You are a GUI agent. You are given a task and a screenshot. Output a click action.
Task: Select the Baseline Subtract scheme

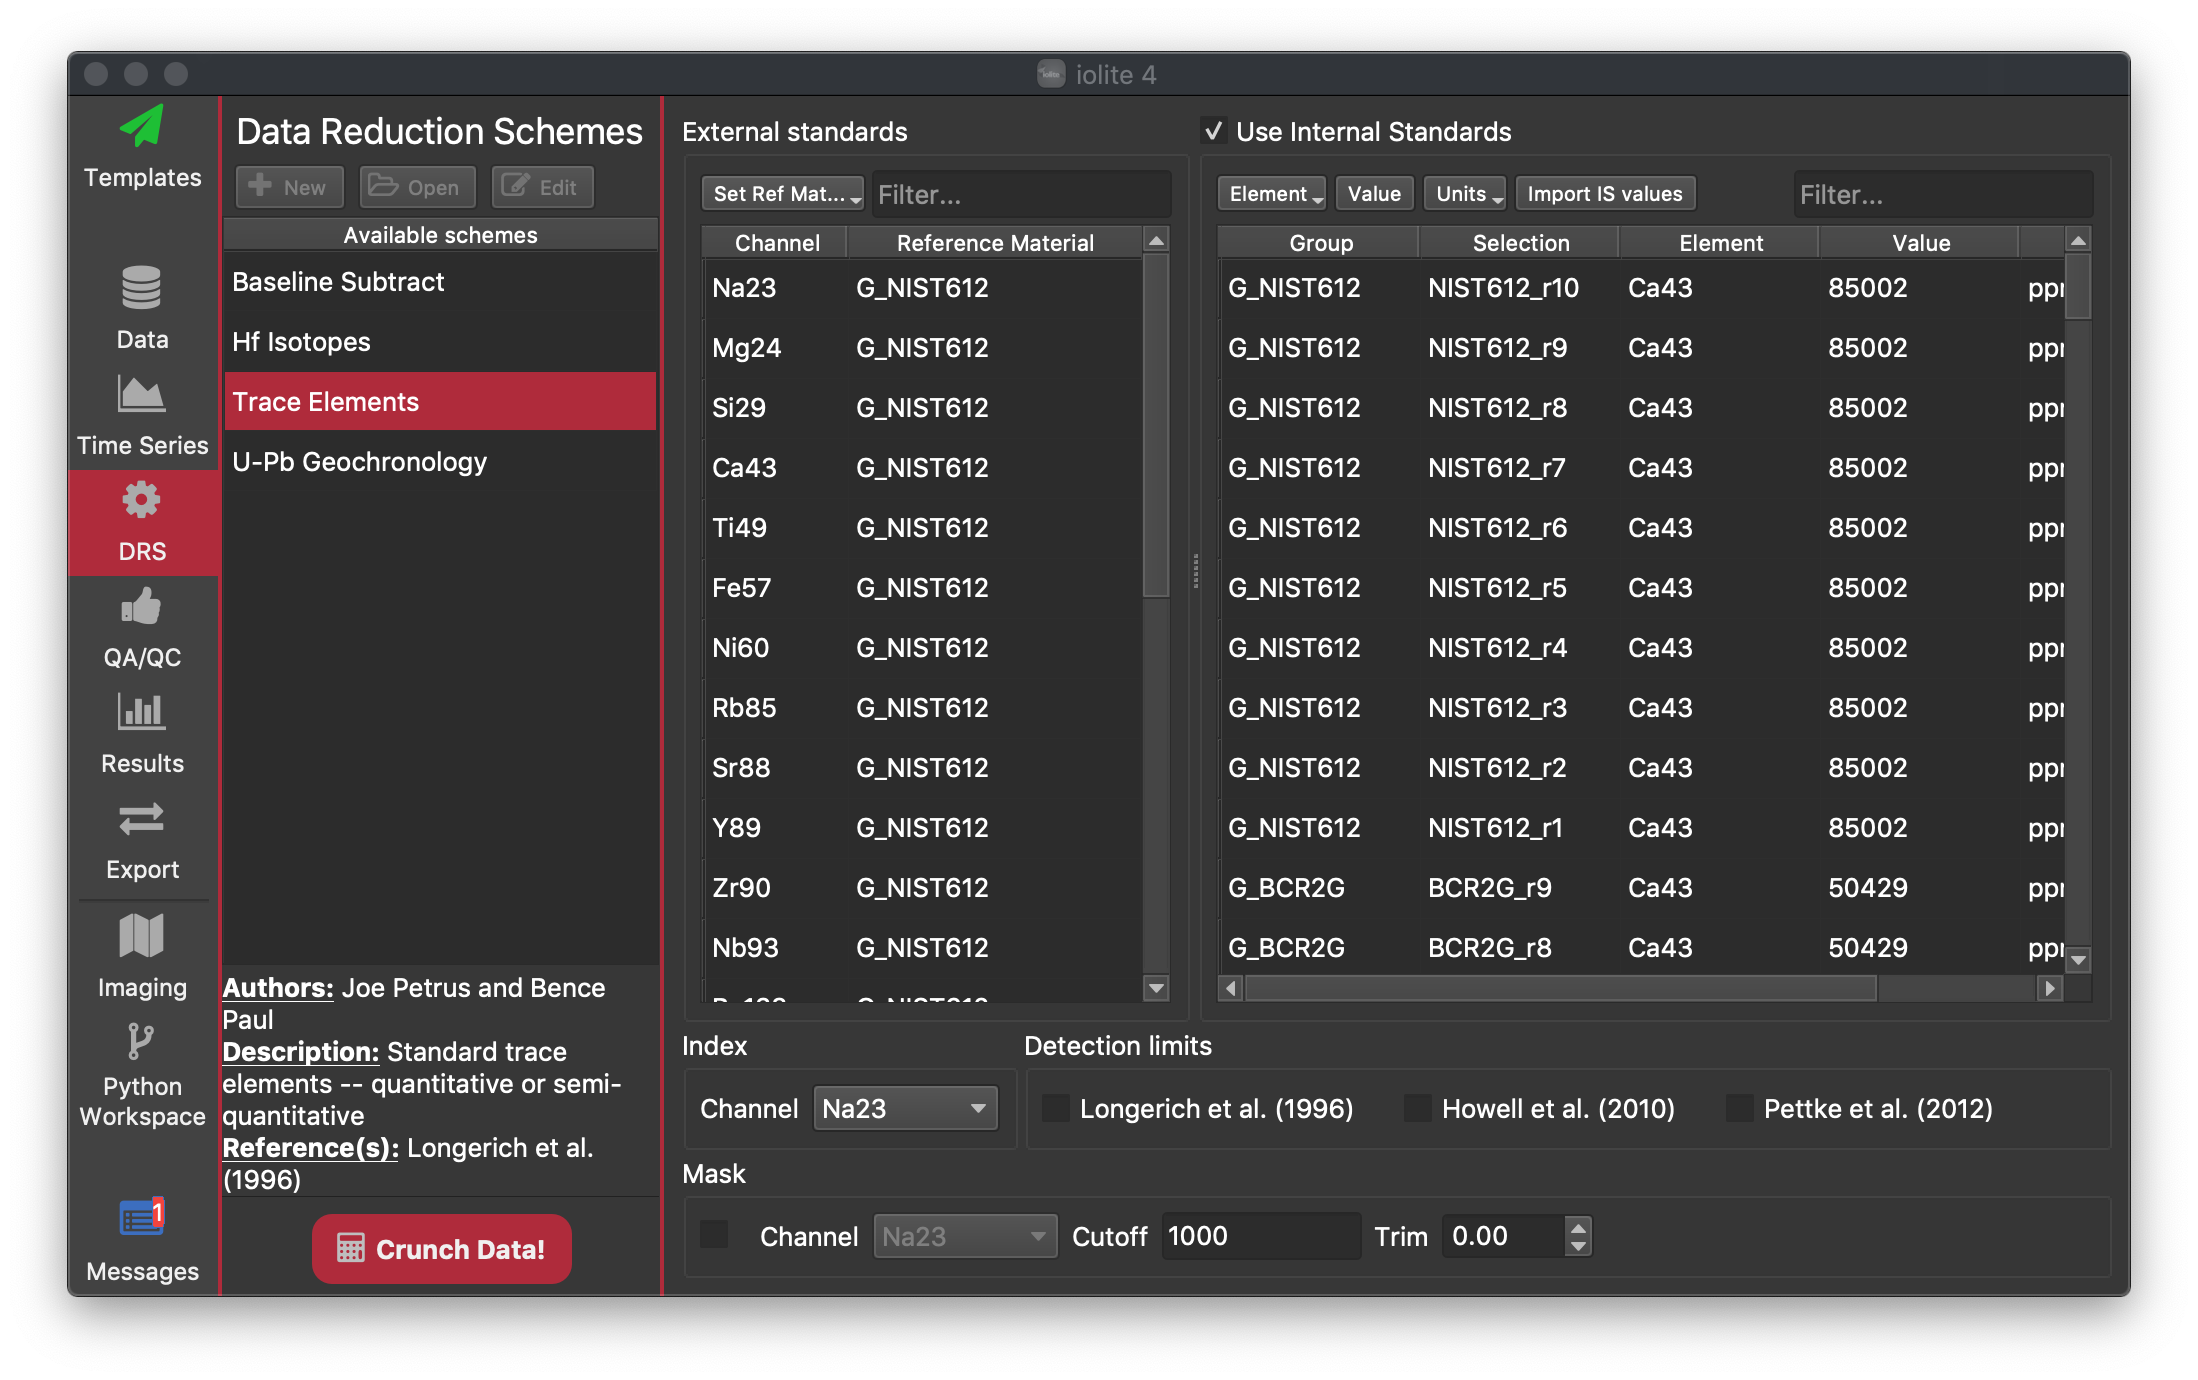(440, 282)
